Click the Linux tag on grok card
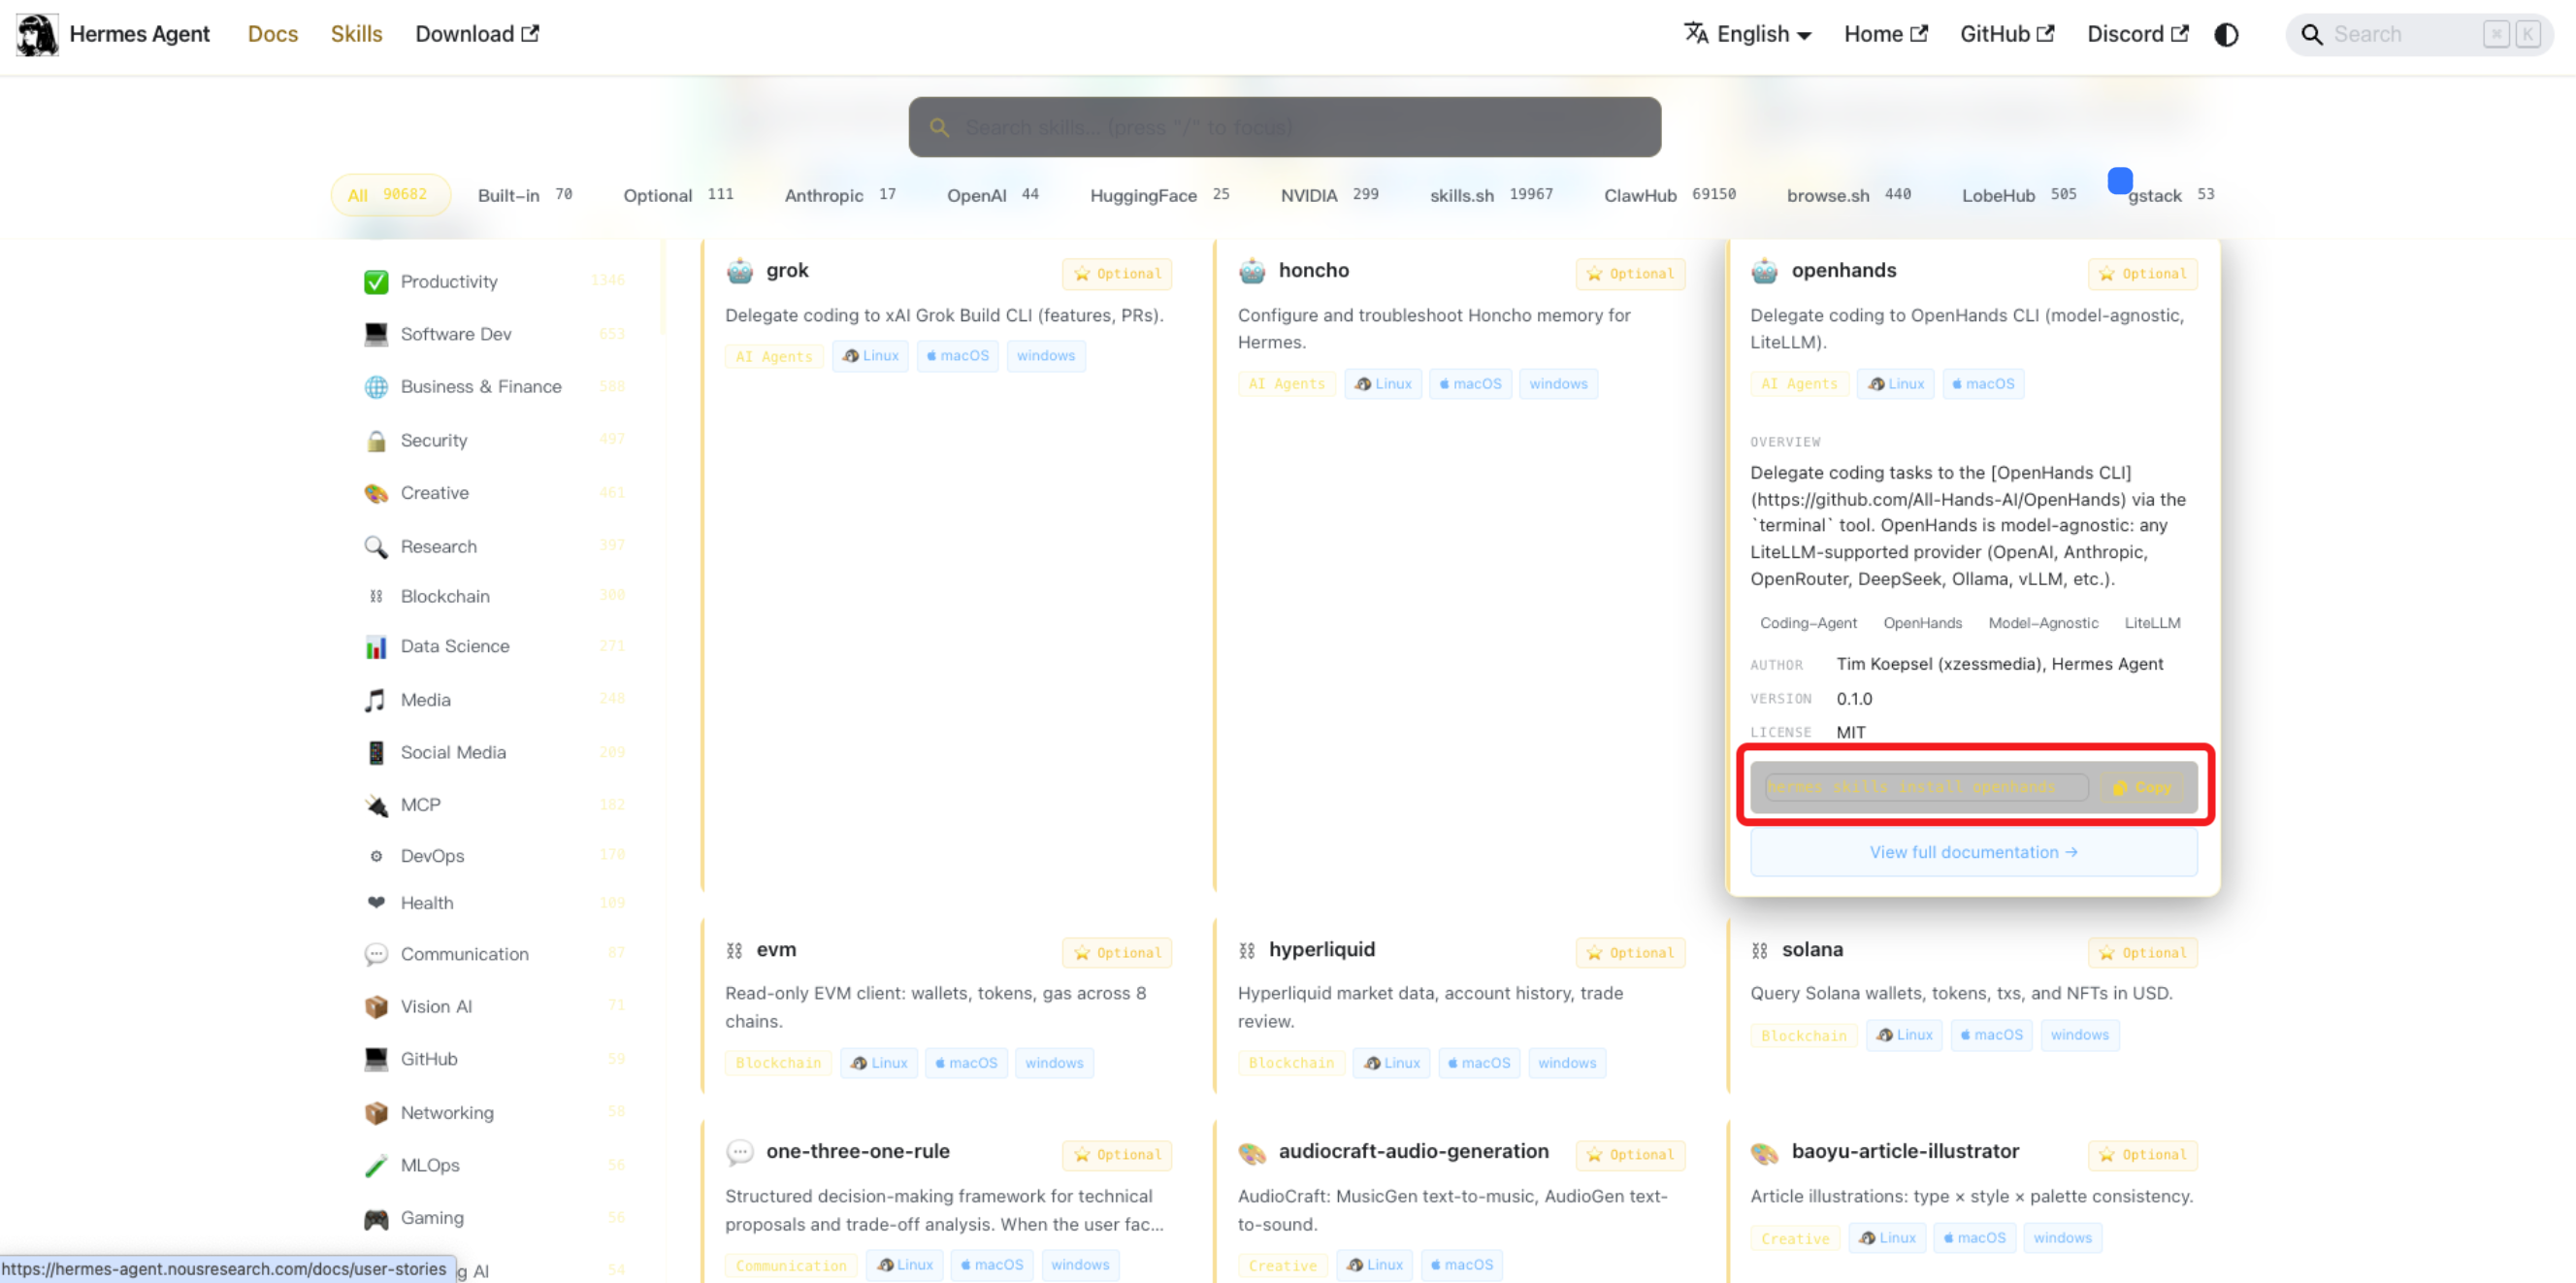This screenshot has height=1283, width=2576. click(871, 356)
